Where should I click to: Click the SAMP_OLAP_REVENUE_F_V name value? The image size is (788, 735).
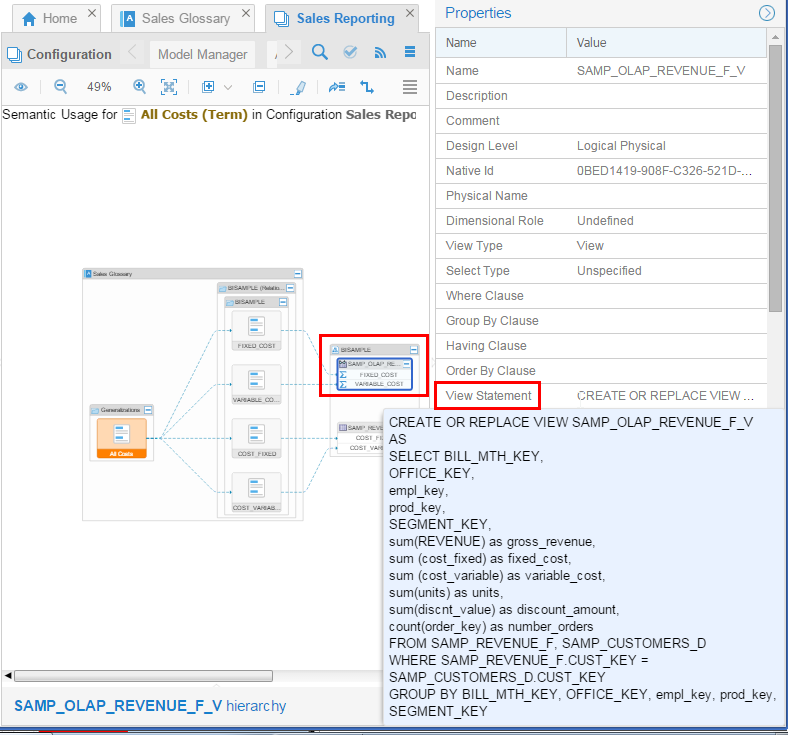[x=660, y=71]
